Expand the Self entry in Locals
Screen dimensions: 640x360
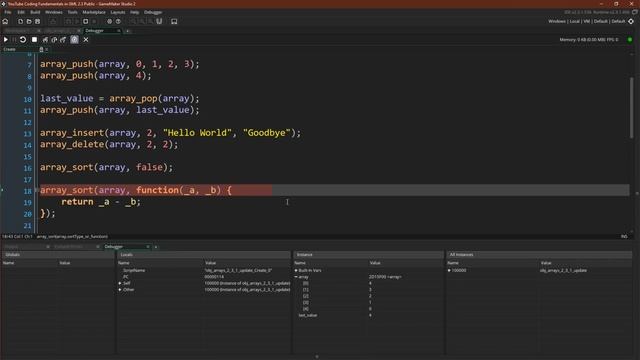point(120,283)
